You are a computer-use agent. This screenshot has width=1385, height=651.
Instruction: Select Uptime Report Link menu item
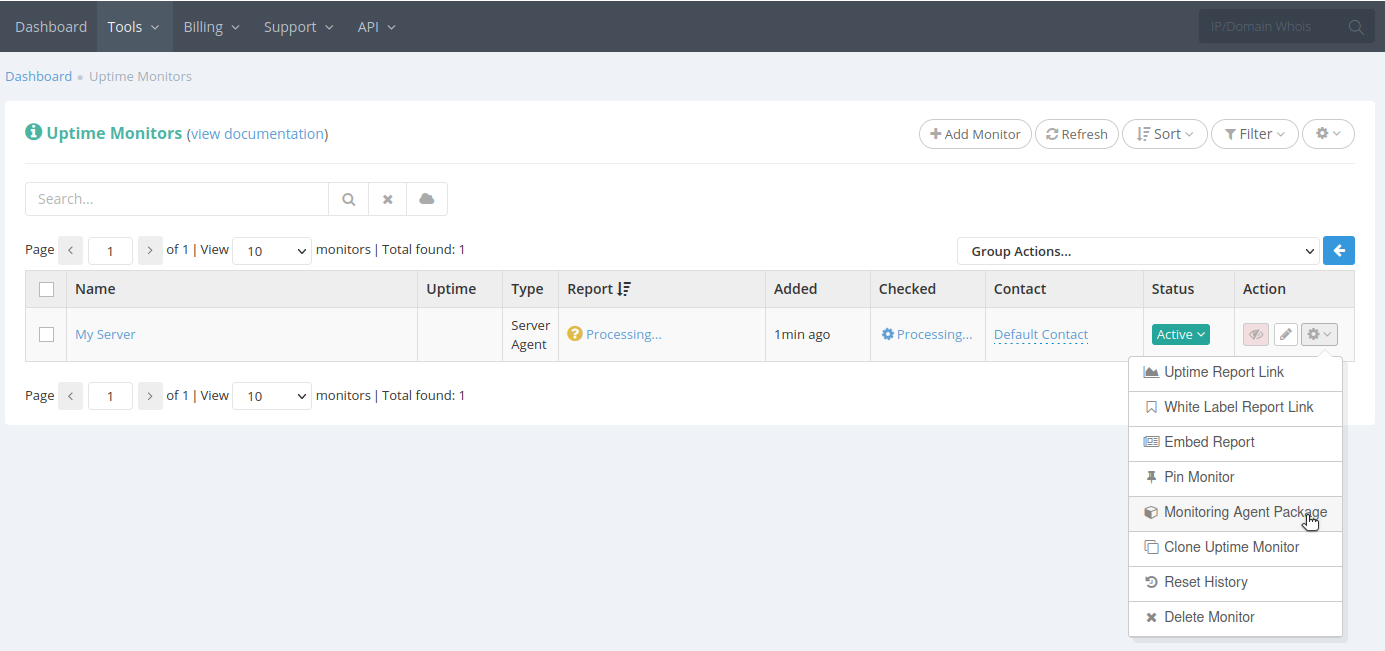point(1235,373)
